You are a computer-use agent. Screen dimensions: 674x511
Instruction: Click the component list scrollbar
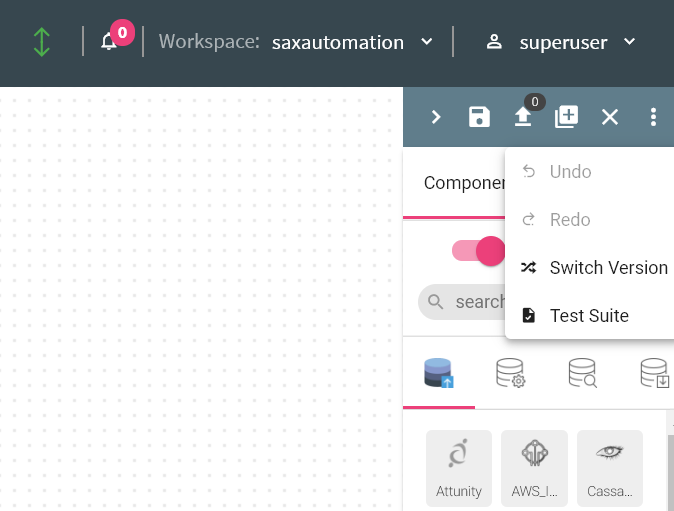pos(671,473)
